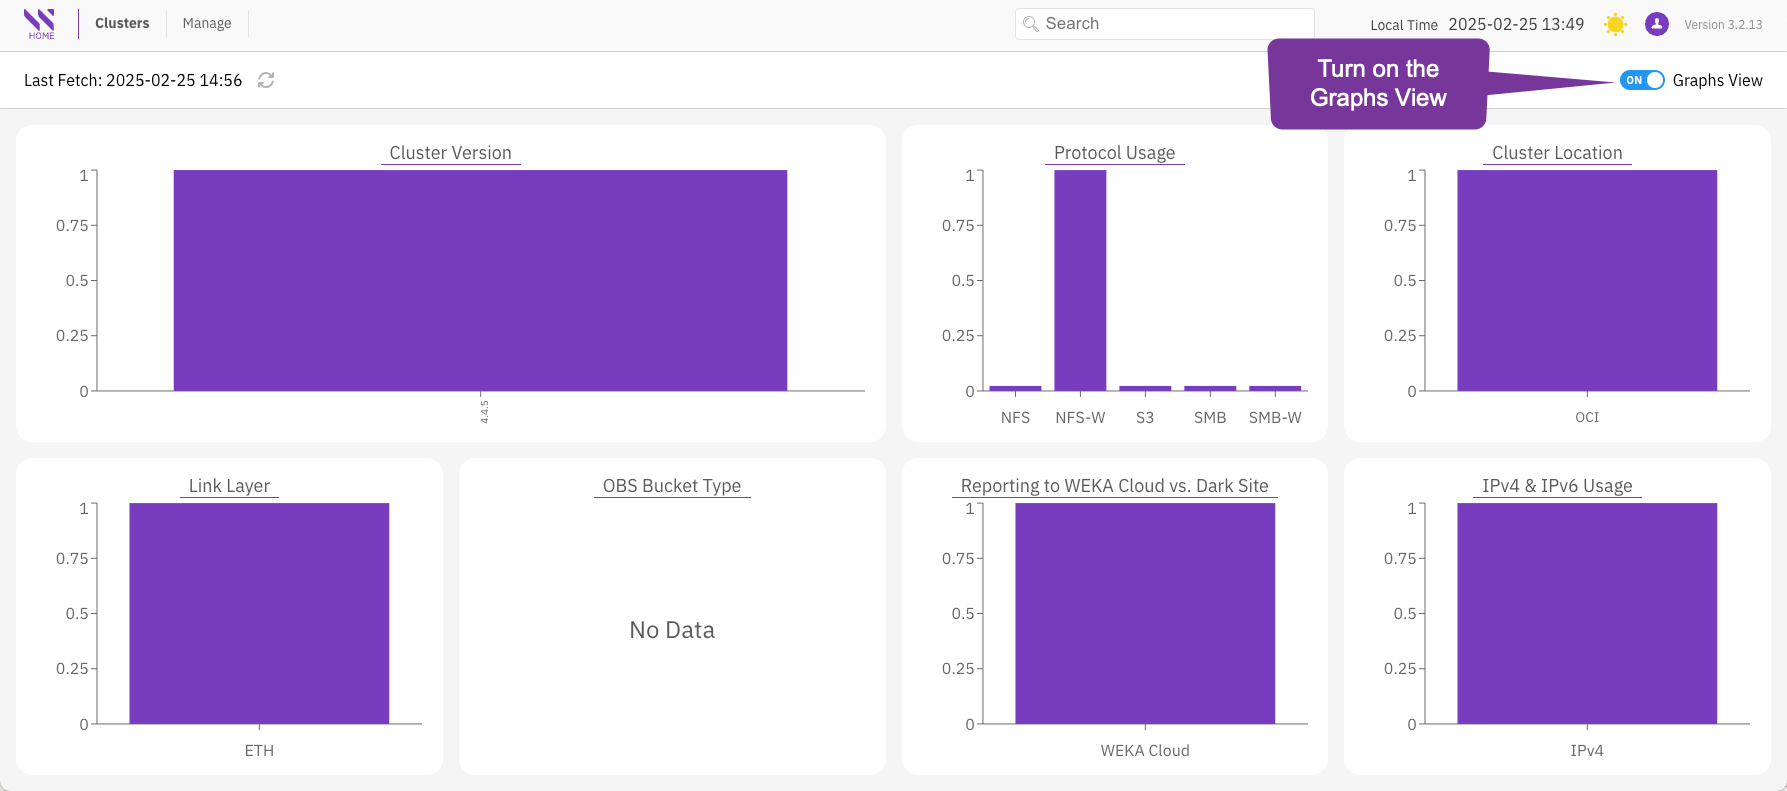Image resolution: width=1787 pixels, height=791 pixels.
Task: Click the Version 3.2.13 label
Action: (1723, 25)
